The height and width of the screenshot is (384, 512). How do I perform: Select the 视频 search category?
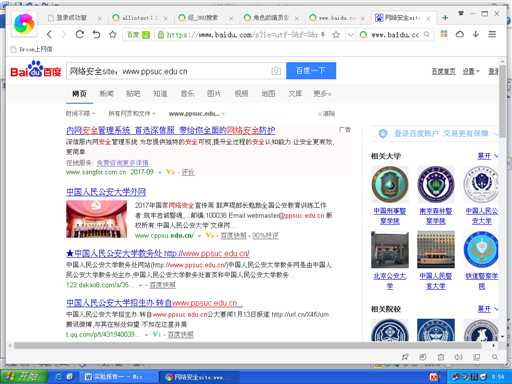pos(241,94)
